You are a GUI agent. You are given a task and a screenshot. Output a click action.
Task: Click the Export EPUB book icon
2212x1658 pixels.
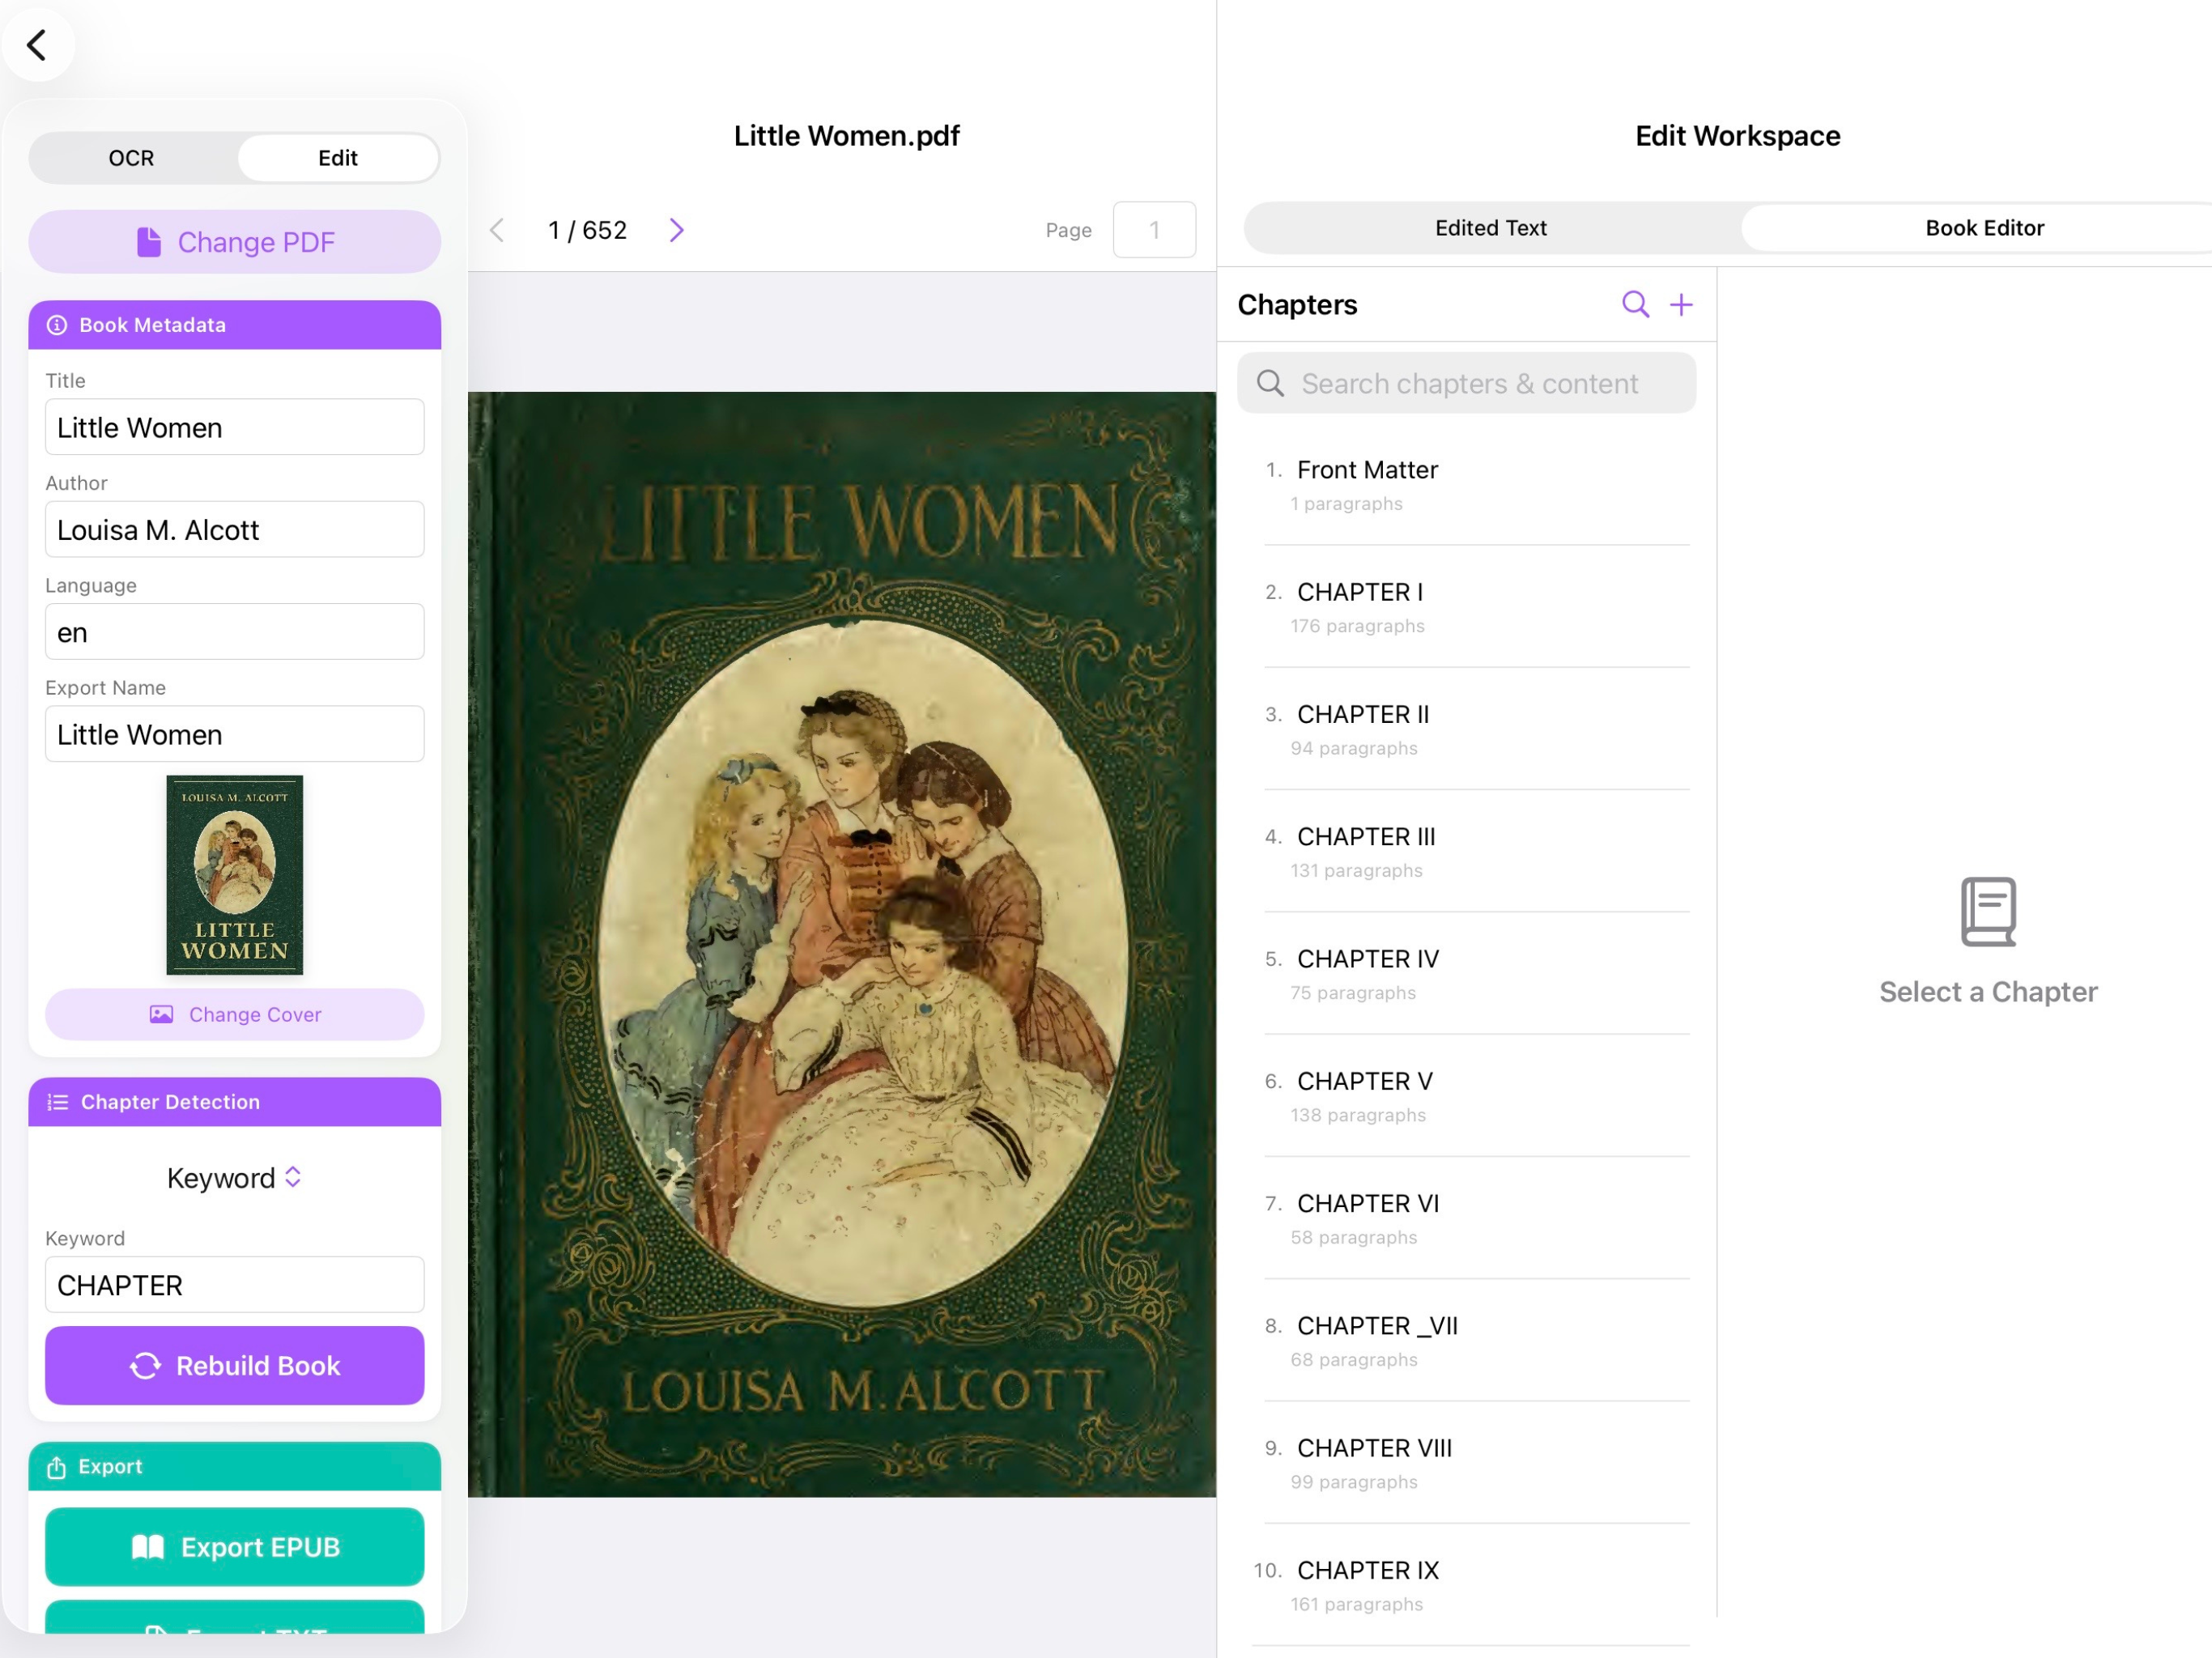click(x=148, y=1548)
